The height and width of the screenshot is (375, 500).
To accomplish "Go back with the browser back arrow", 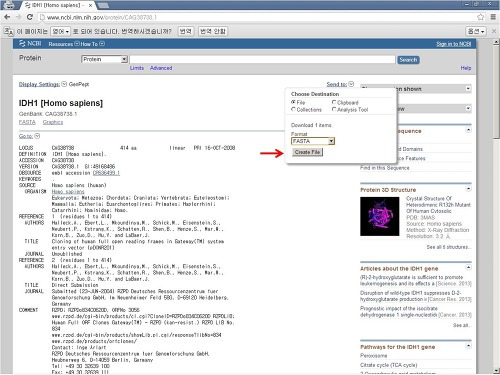I will point(7,17).
